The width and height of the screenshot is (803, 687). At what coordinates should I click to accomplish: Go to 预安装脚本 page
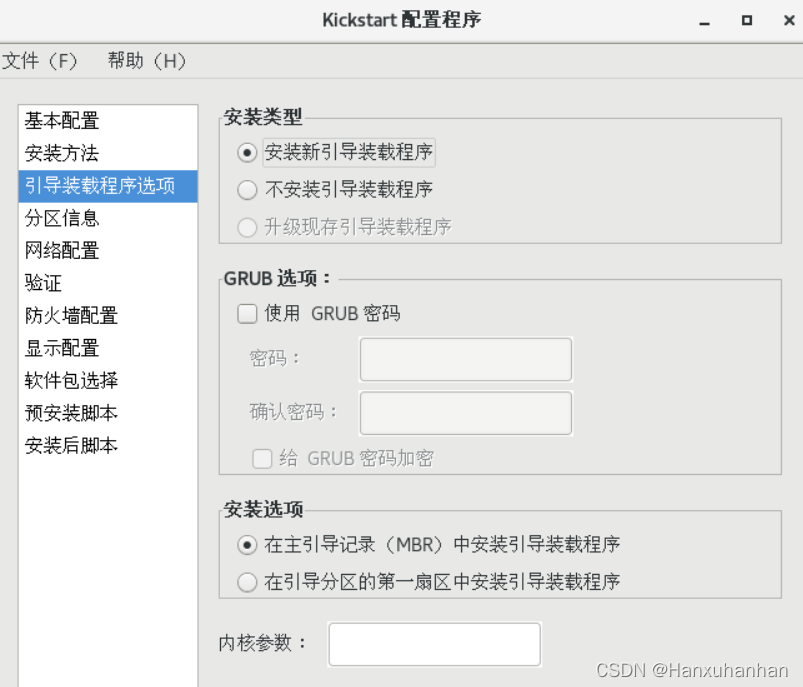point(71,413)
